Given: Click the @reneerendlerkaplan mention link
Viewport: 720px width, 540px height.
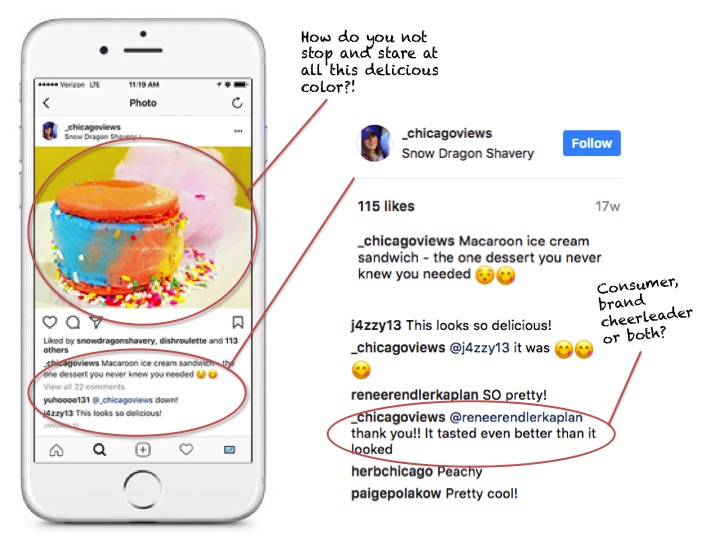Looking at the screenshot, I should point(516,417).
